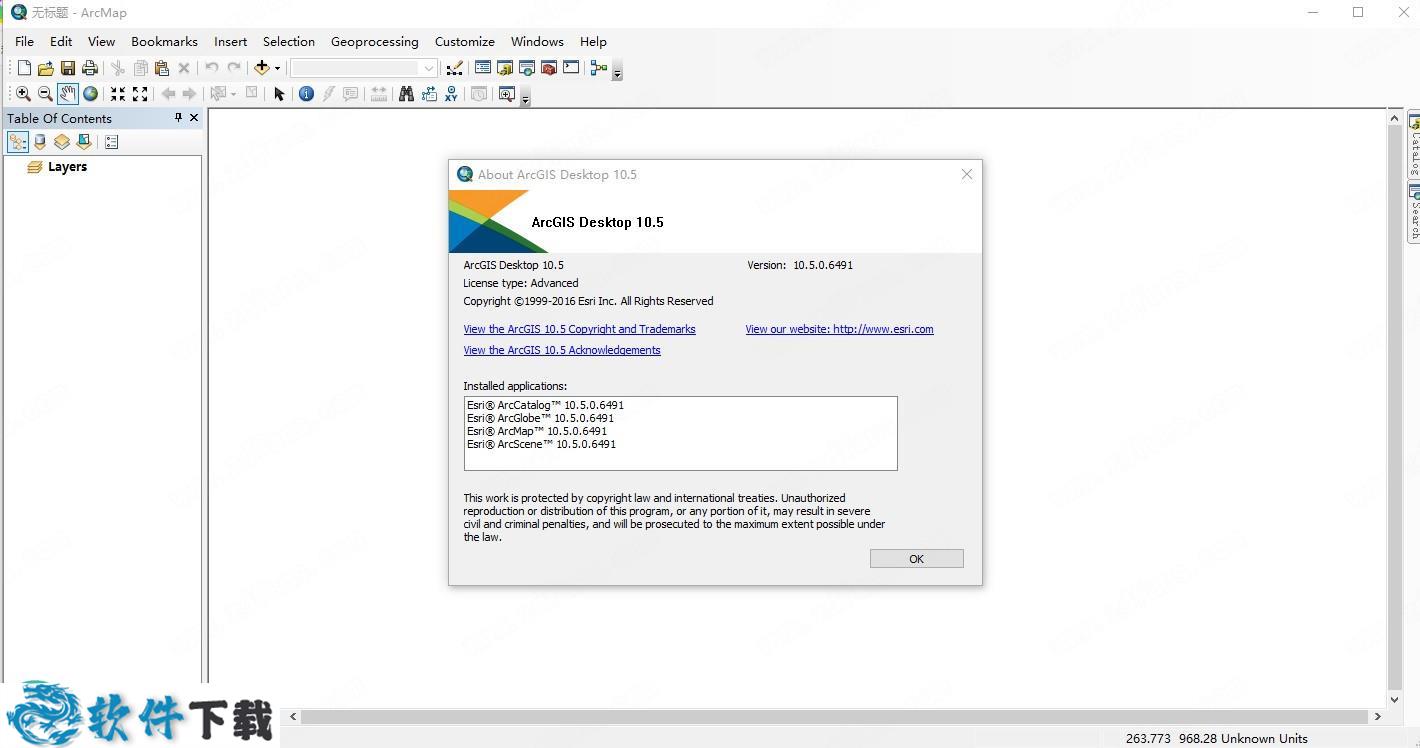Open the Add Data dropdown arrow
This screenshot has width=1420, height=748.
point(277,68)
